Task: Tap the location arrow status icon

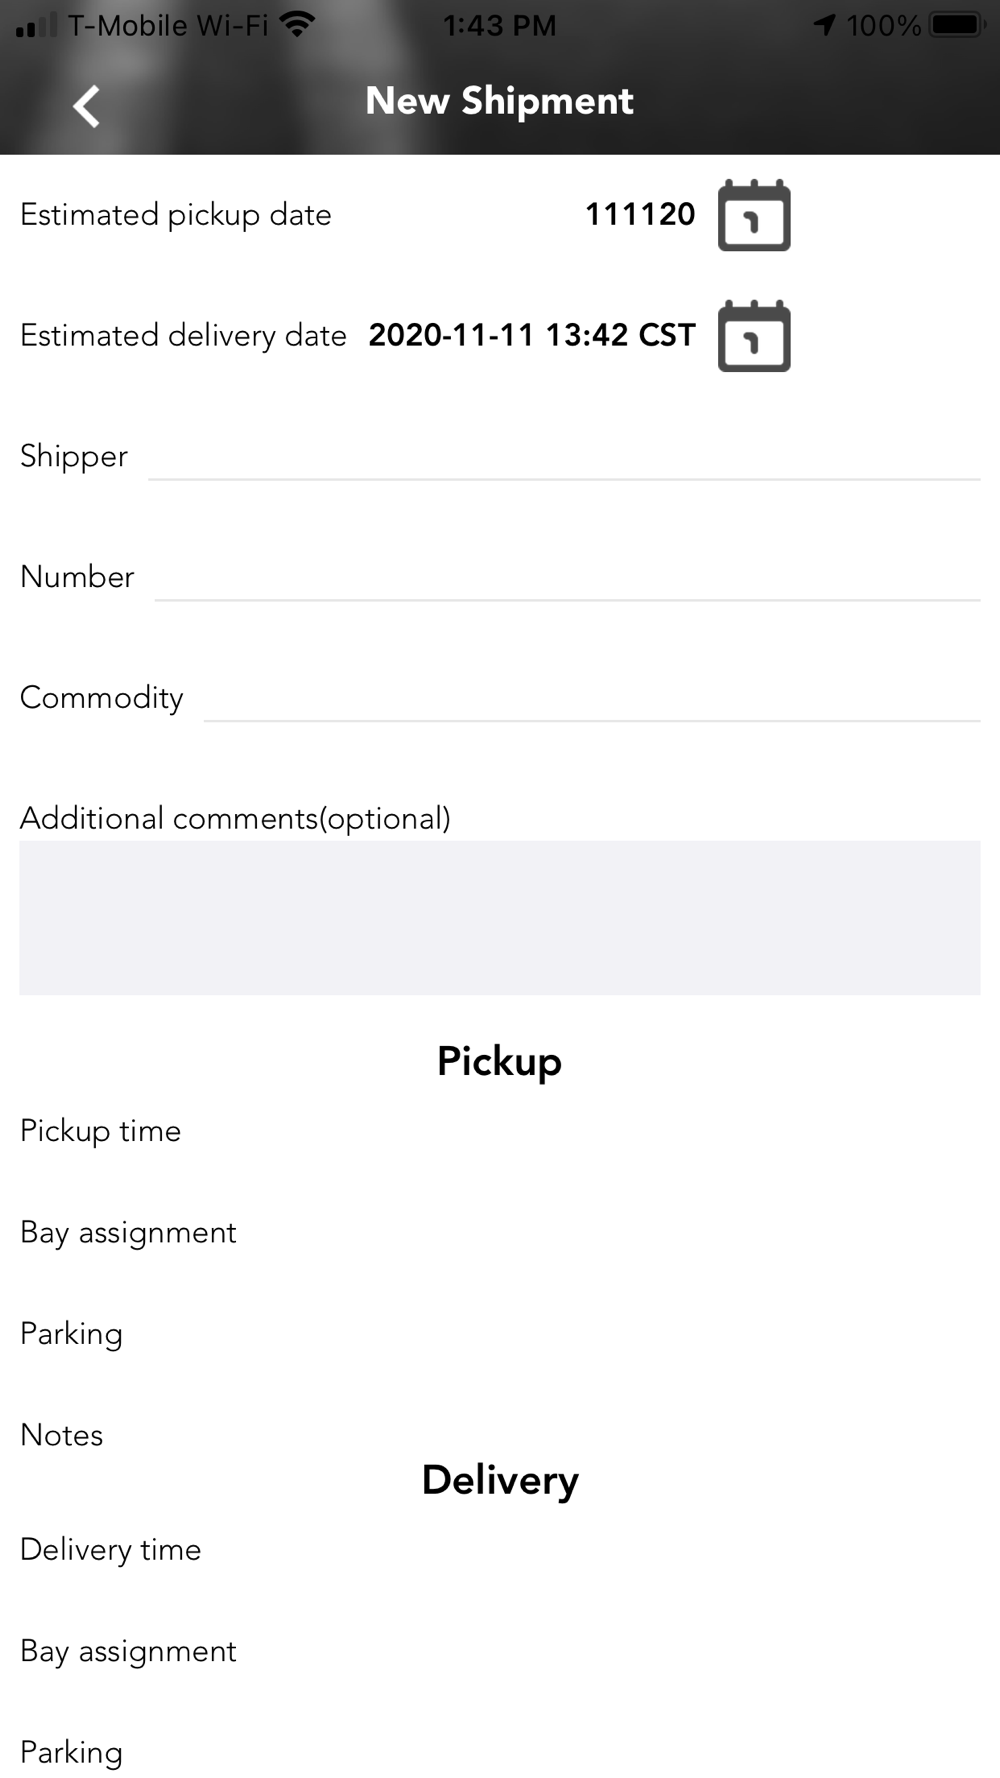Action: pos(824,25)
